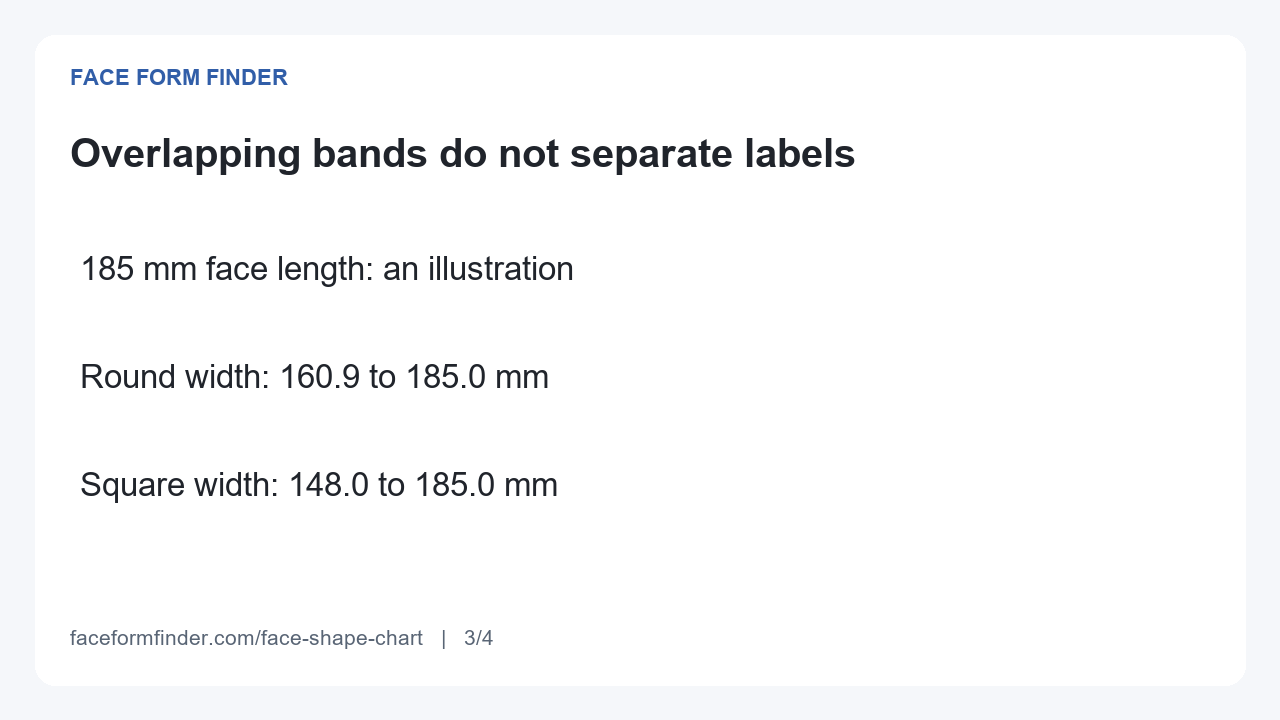Click the 3/4 page indicator
The height and width of the screenshot is (720, 1280).
point(478,638)
